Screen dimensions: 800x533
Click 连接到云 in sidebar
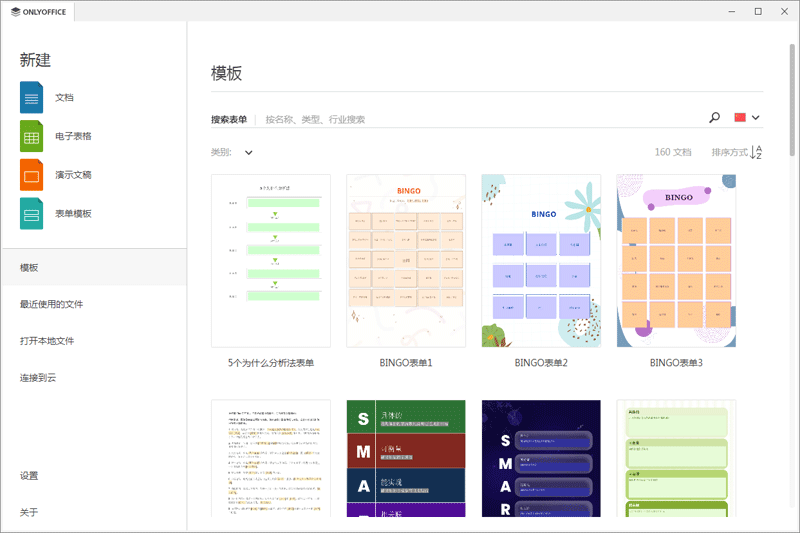click(38, 377)
